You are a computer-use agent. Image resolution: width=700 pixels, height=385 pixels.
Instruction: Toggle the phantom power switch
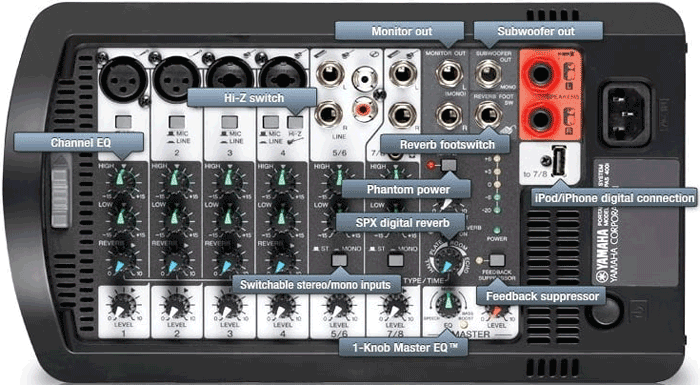pos(449,165)
